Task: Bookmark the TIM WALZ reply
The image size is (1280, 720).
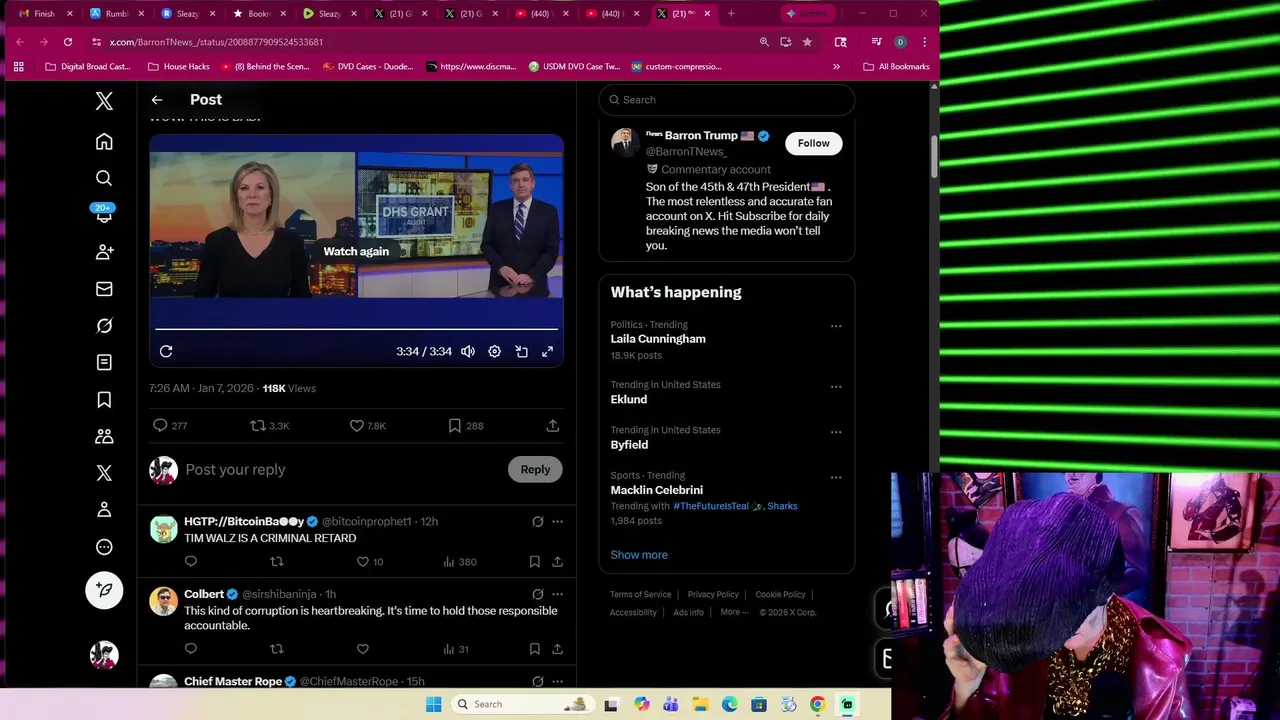Action: pos(535,562)
